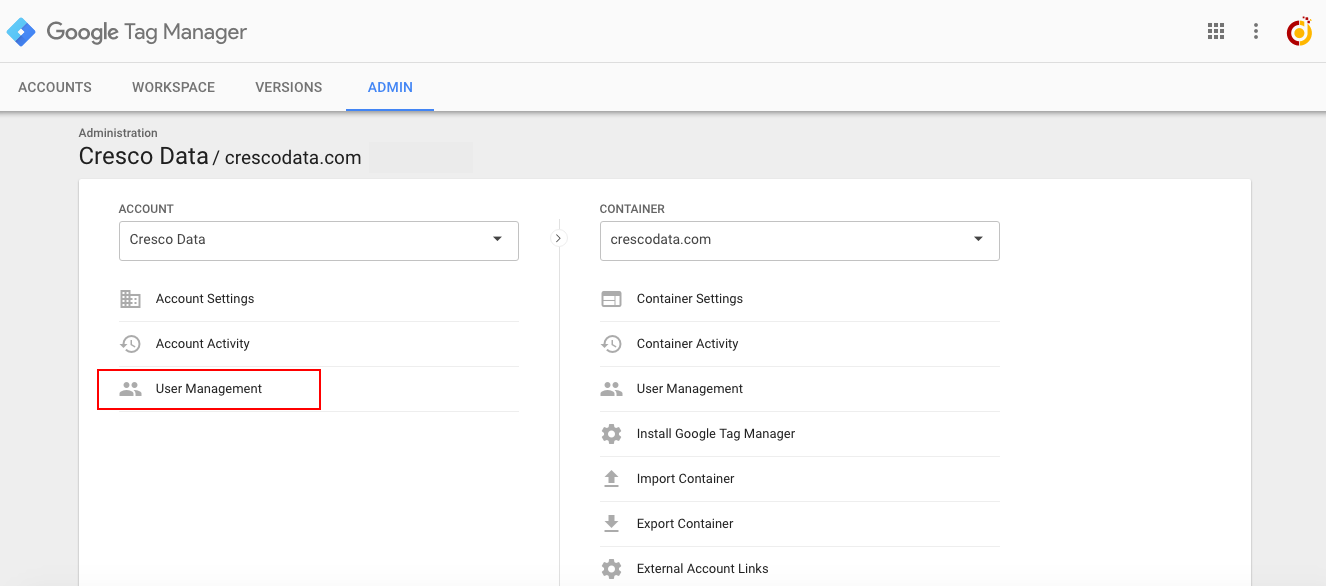Switch to the Workspace tab
This screenshot has width=1326, height=586.
click(174, 87)
